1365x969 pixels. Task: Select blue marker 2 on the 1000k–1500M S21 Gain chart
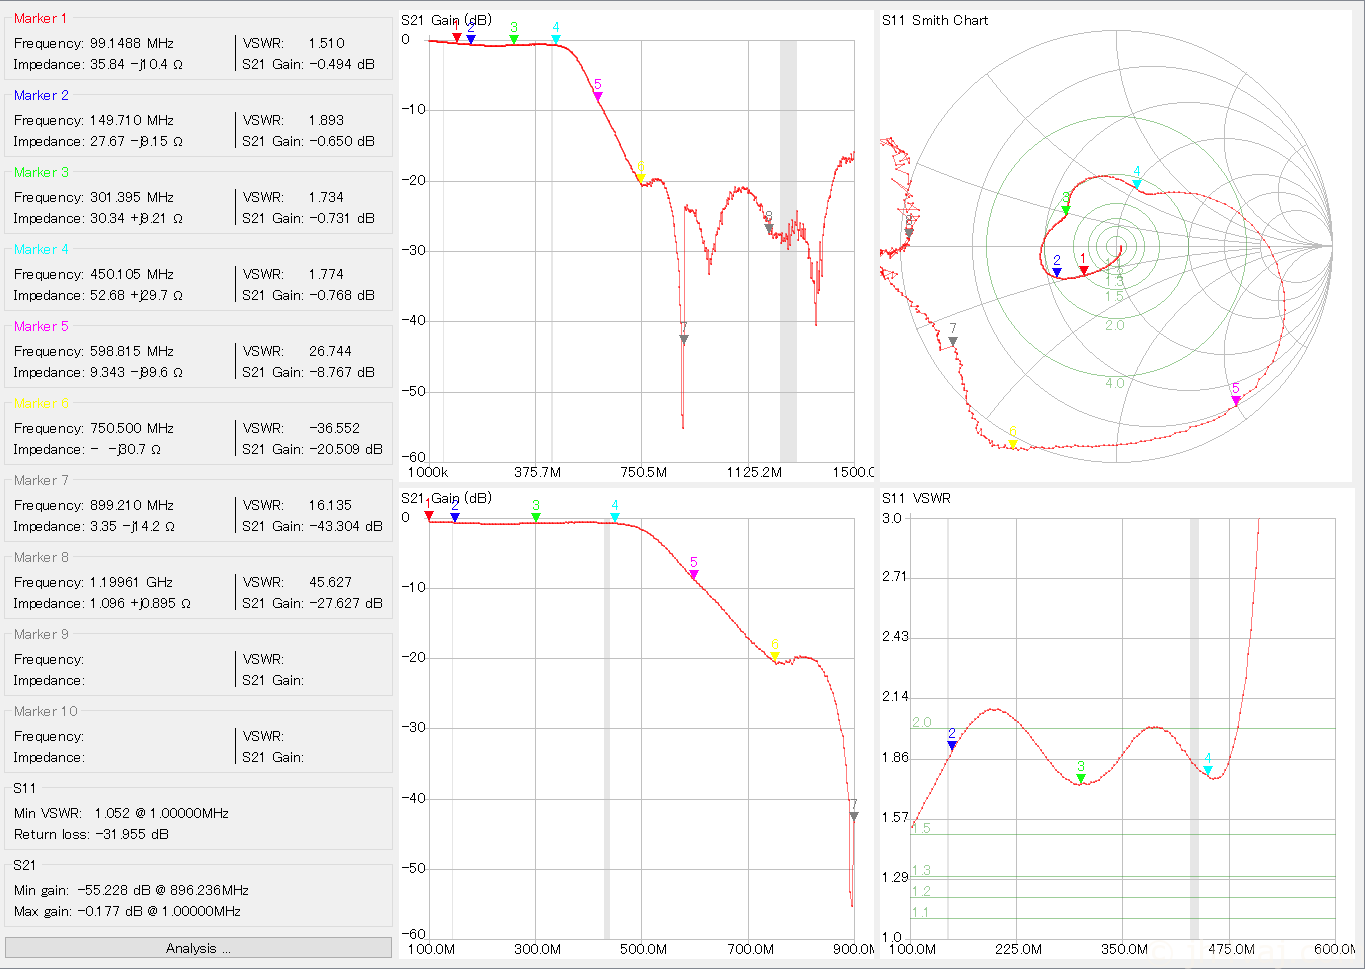pyautogui.click(x=471, y=40)
